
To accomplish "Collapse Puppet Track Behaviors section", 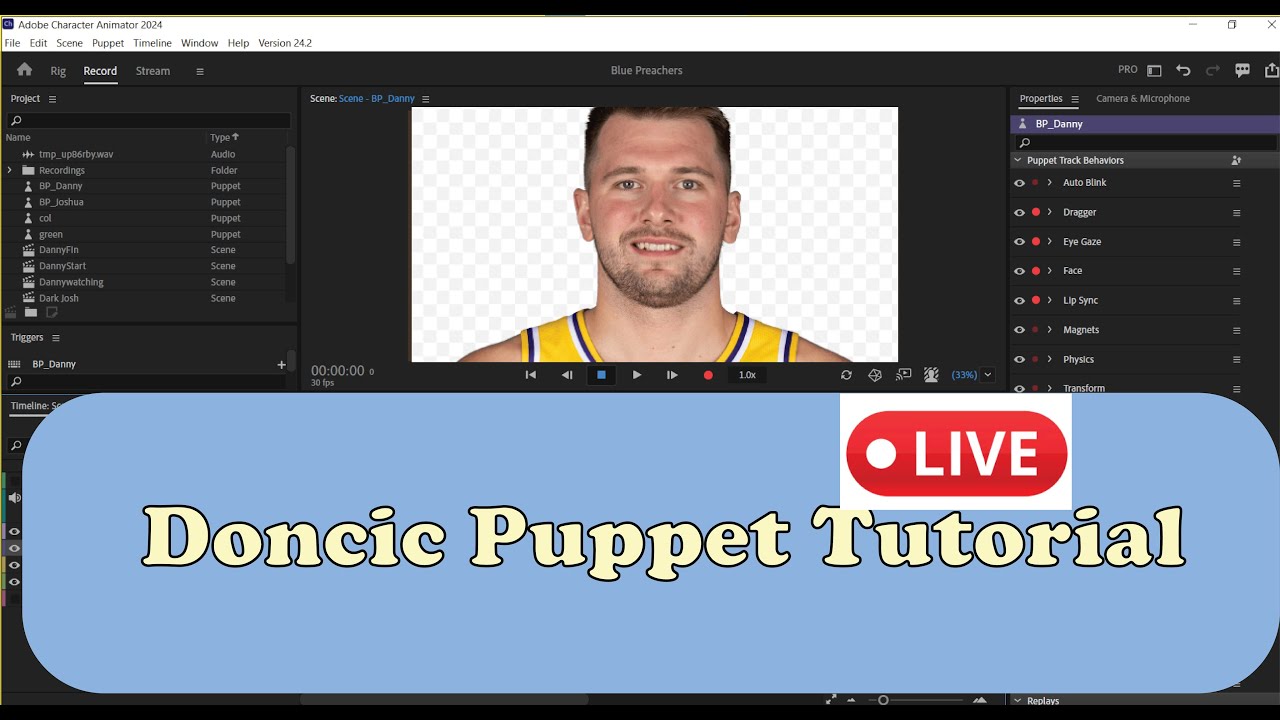I will 1018,160.
